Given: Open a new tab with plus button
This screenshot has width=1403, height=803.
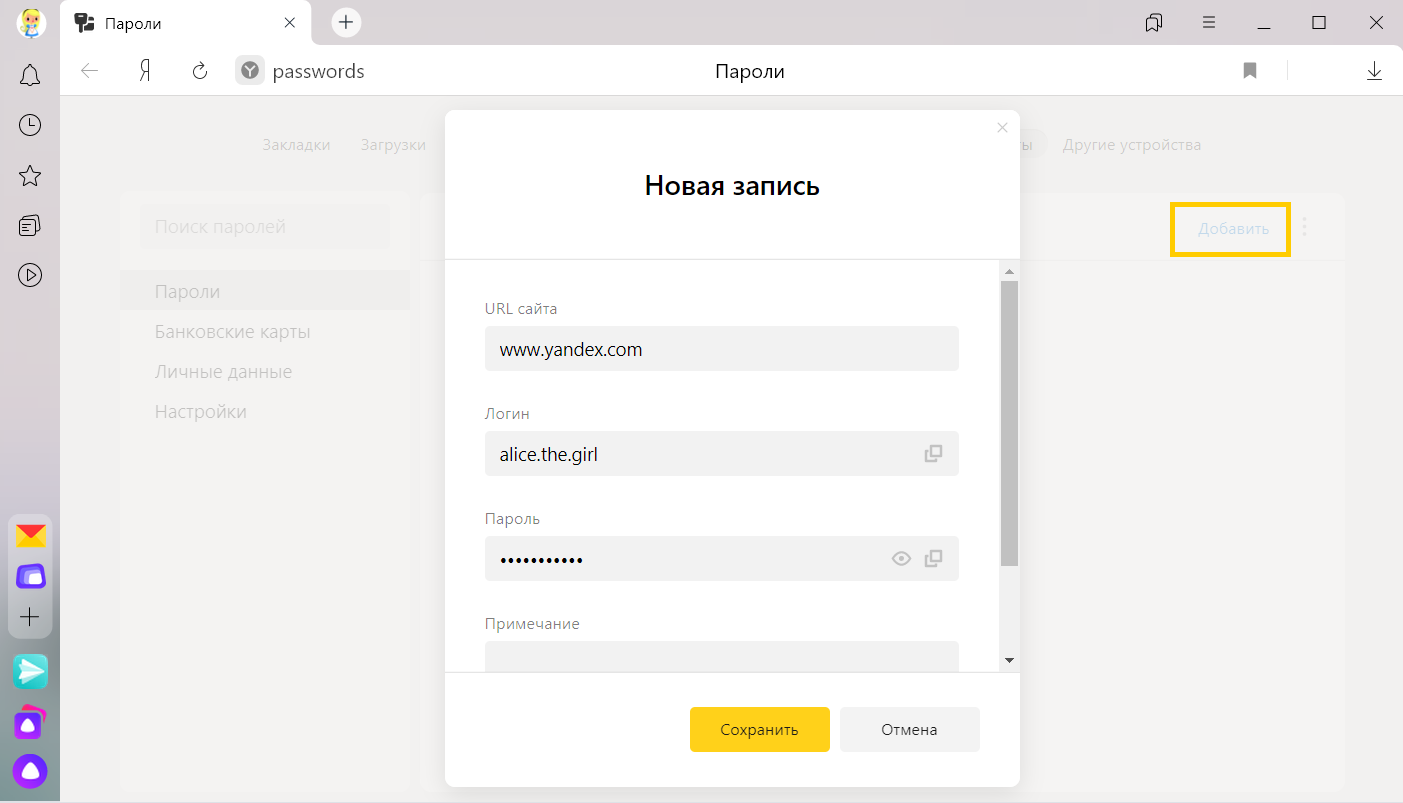Looking at the screenshot, I should 346,23.
